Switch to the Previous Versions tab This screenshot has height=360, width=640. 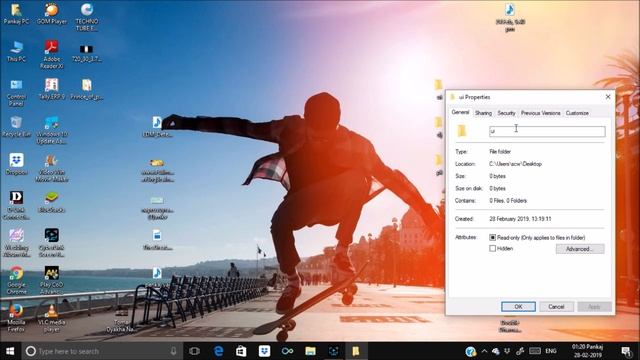click(540, 113)
